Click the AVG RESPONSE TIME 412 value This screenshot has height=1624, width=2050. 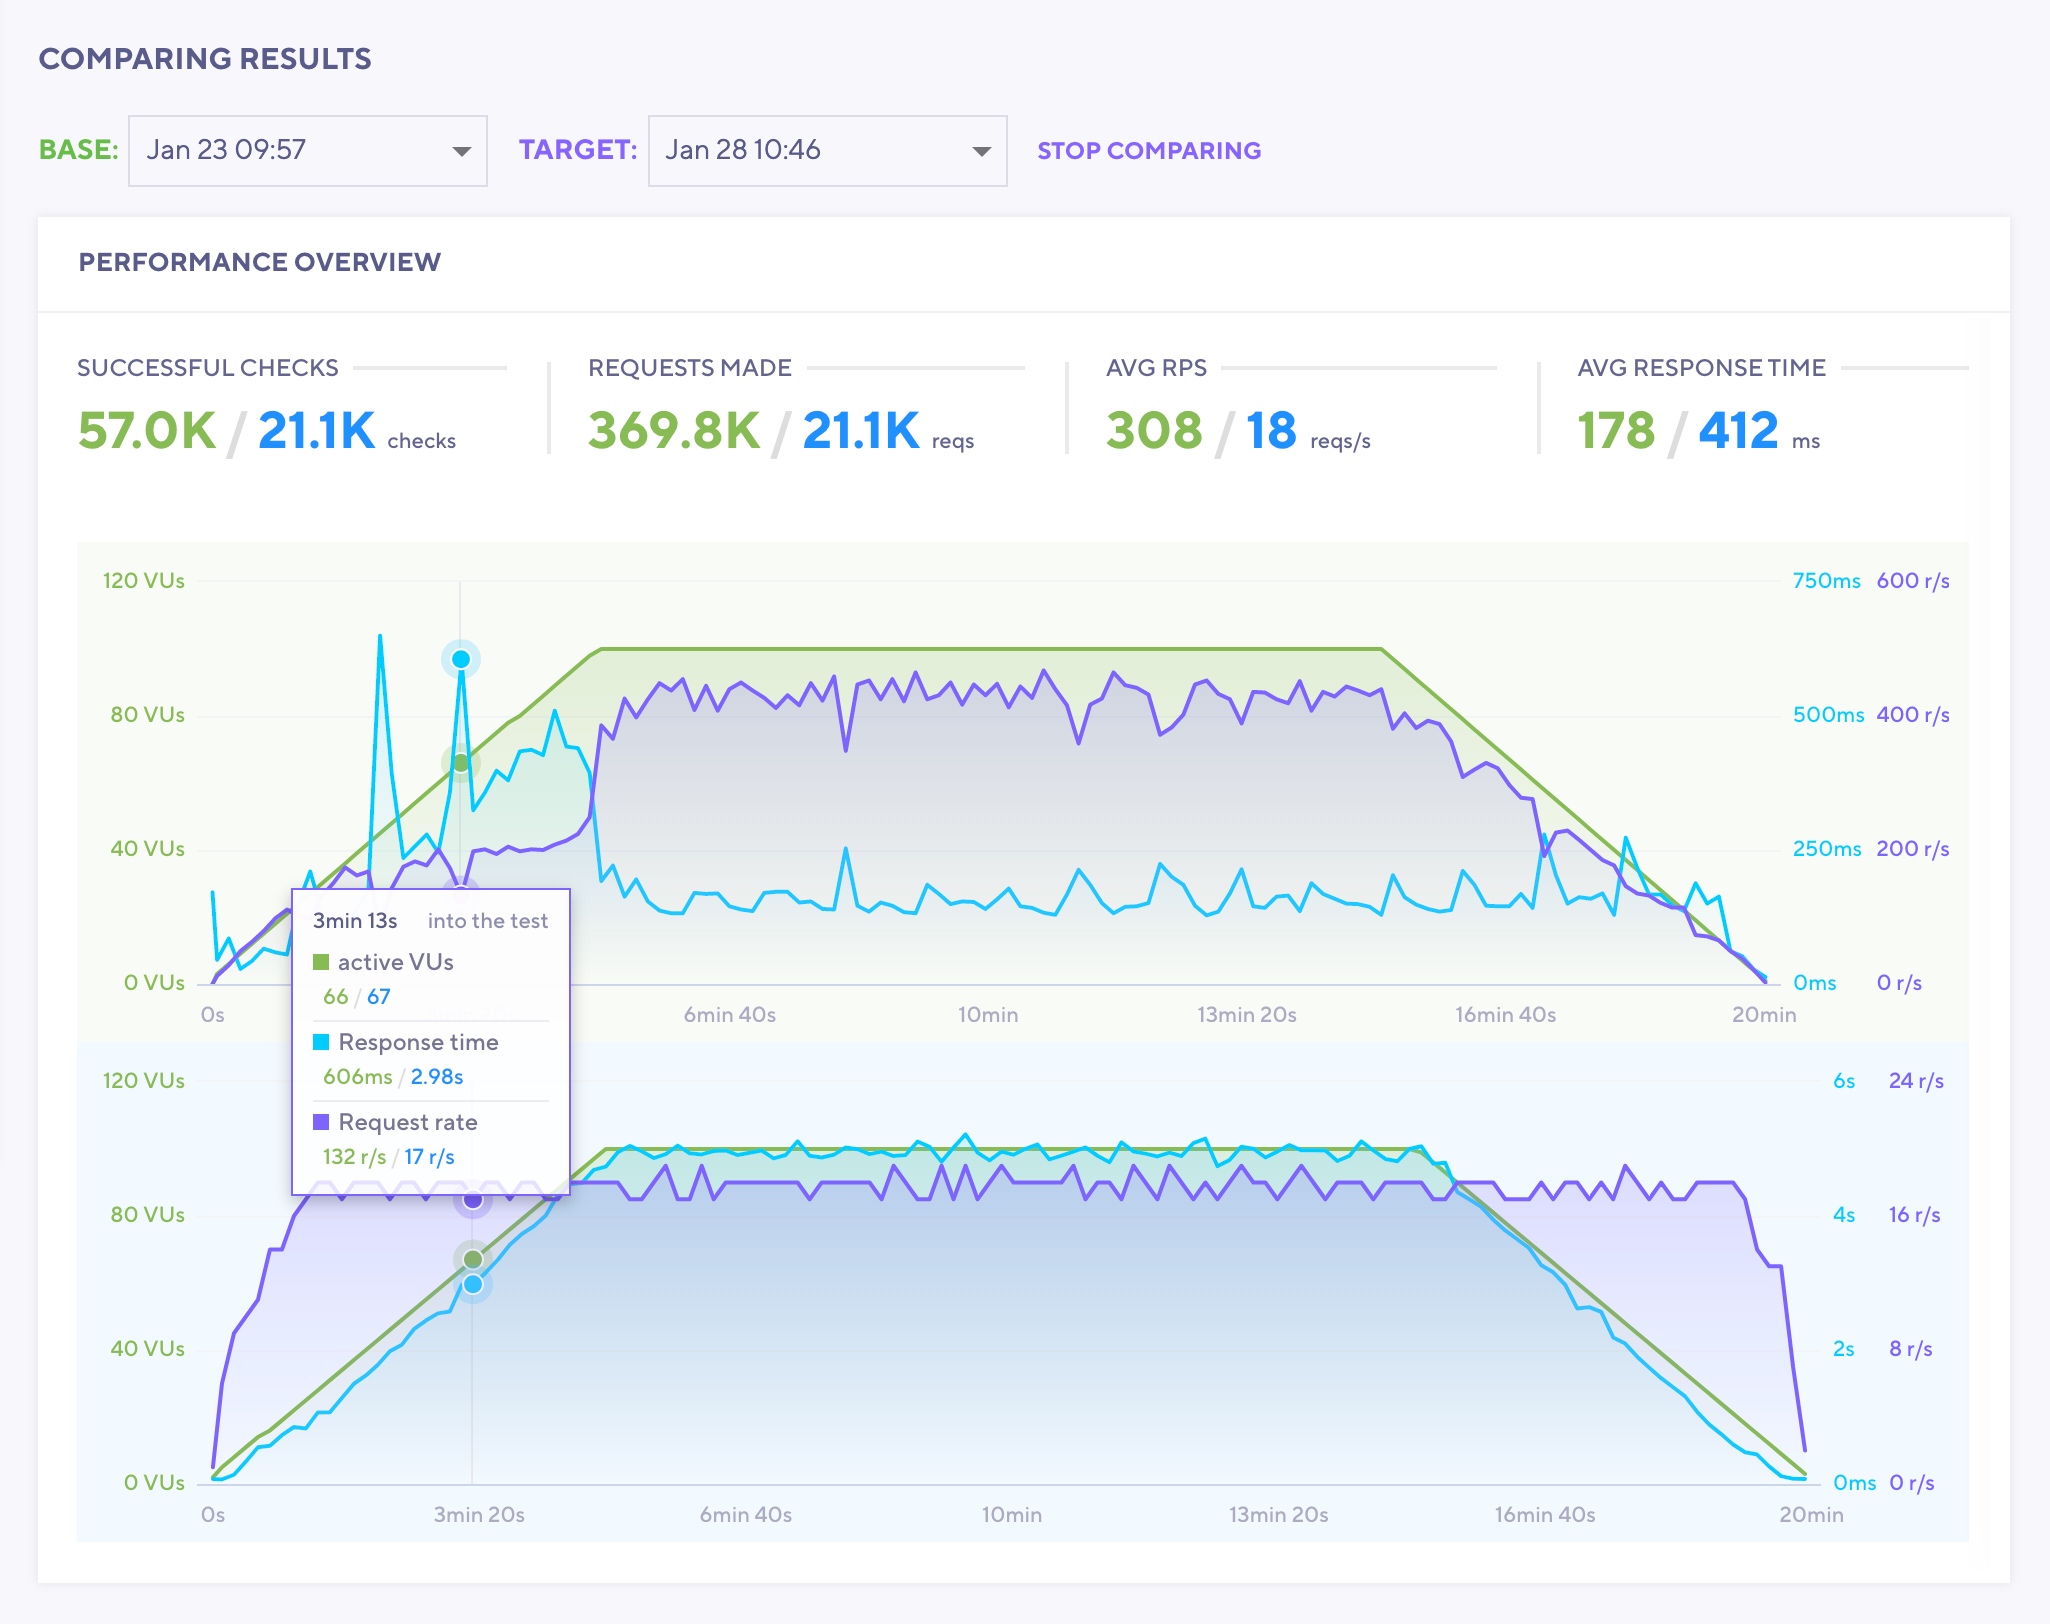(1738, 431)
